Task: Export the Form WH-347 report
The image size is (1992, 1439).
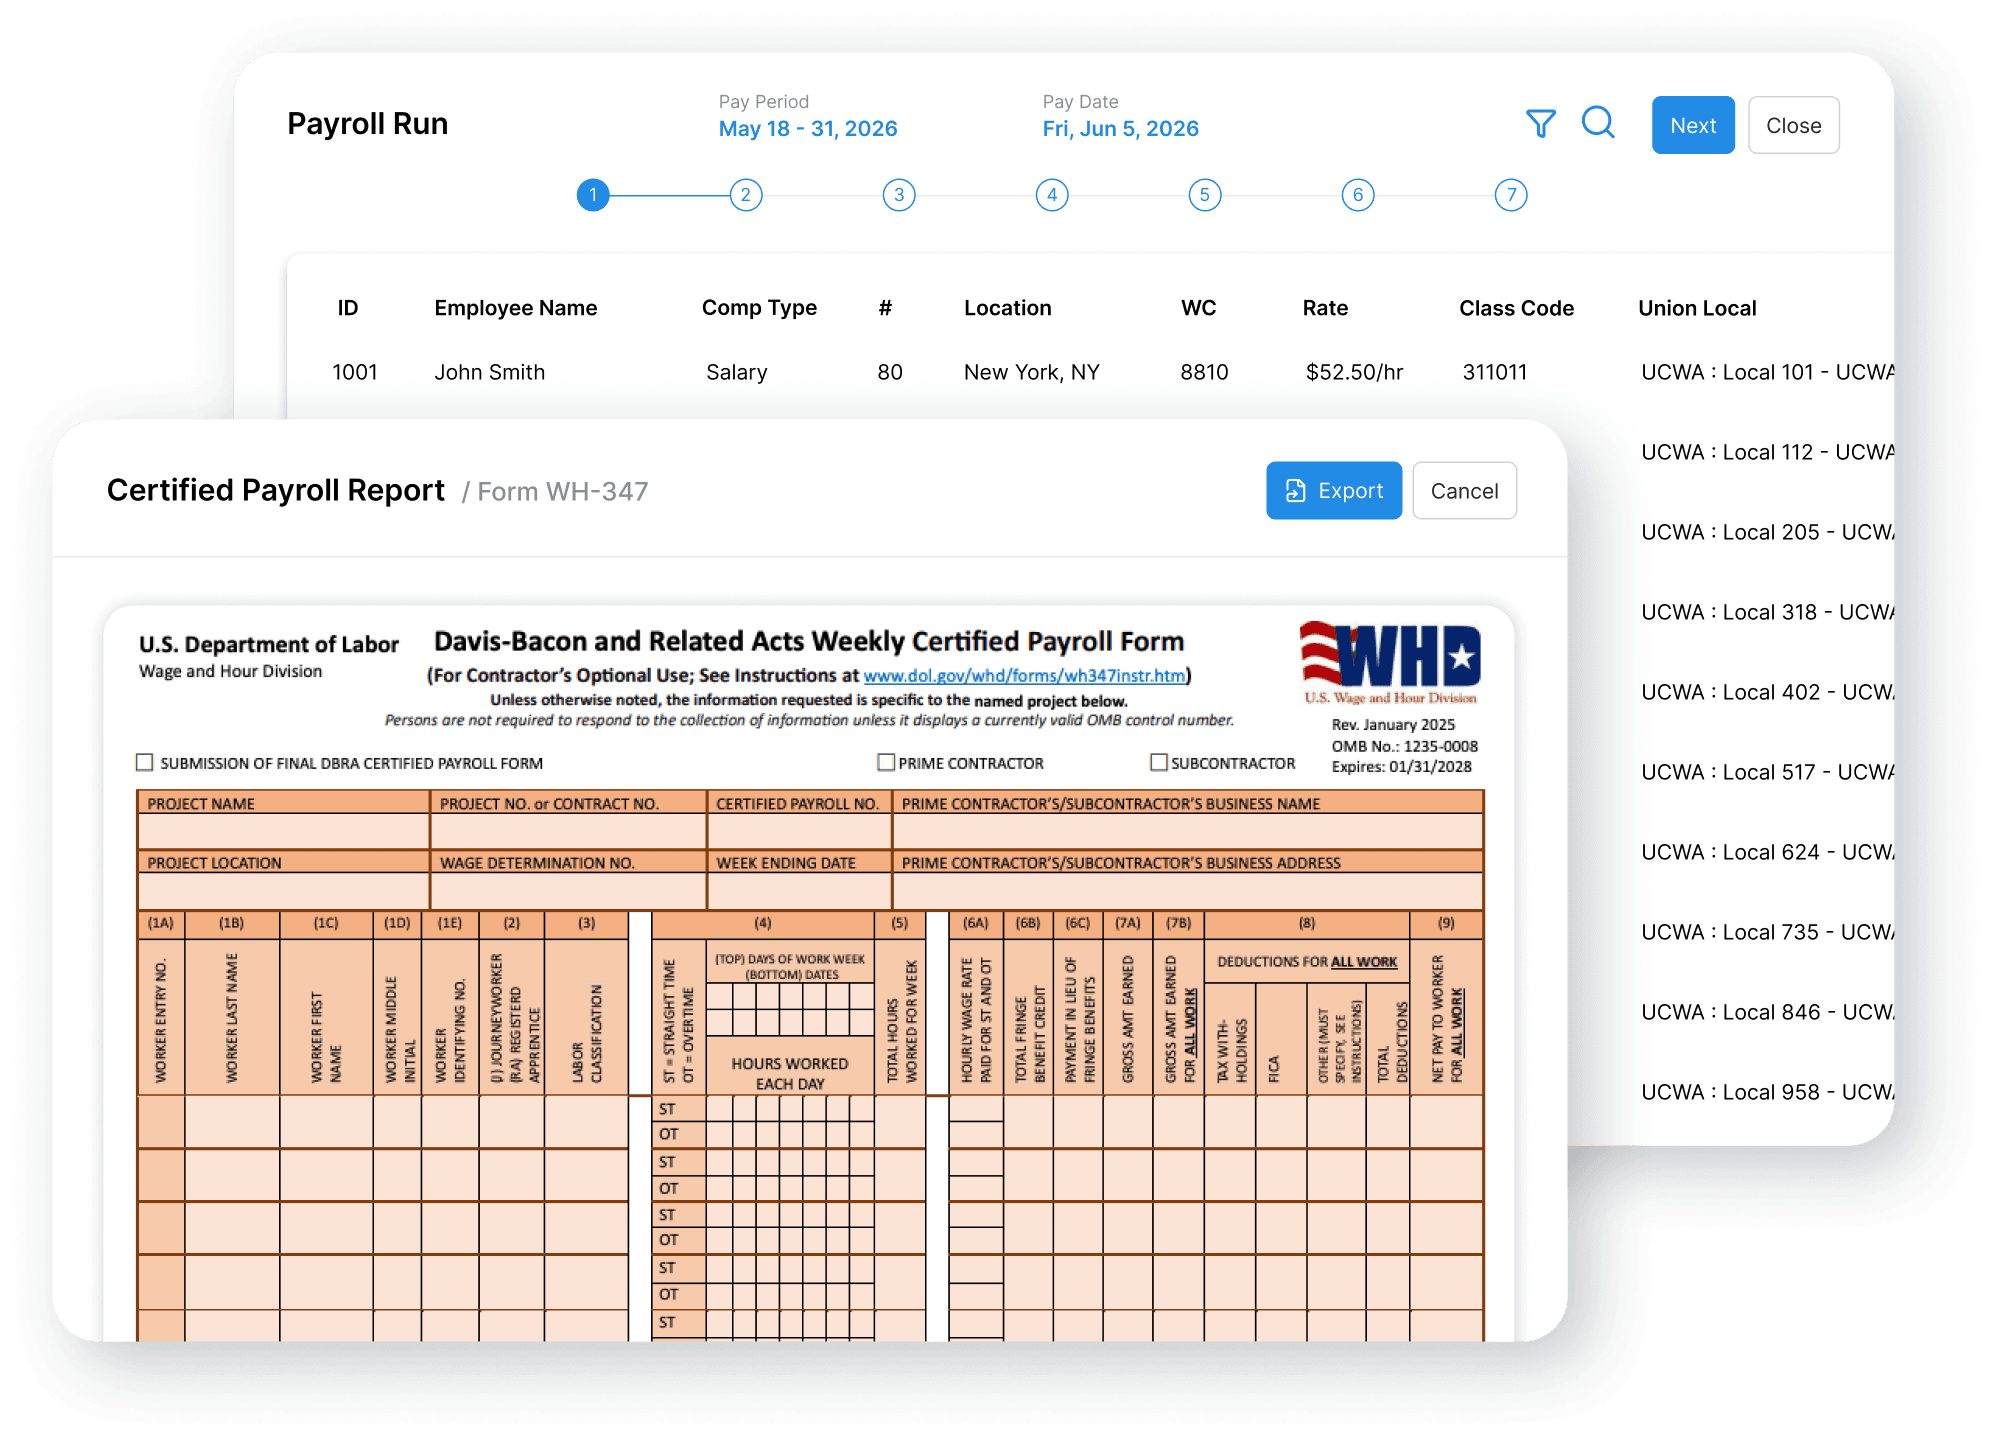Action: point(1334,490)
